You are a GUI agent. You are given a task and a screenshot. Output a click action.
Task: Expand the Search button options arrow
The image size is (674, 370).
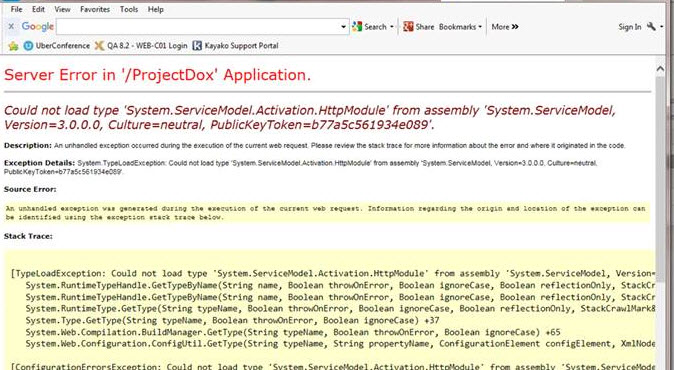point(392,27)
